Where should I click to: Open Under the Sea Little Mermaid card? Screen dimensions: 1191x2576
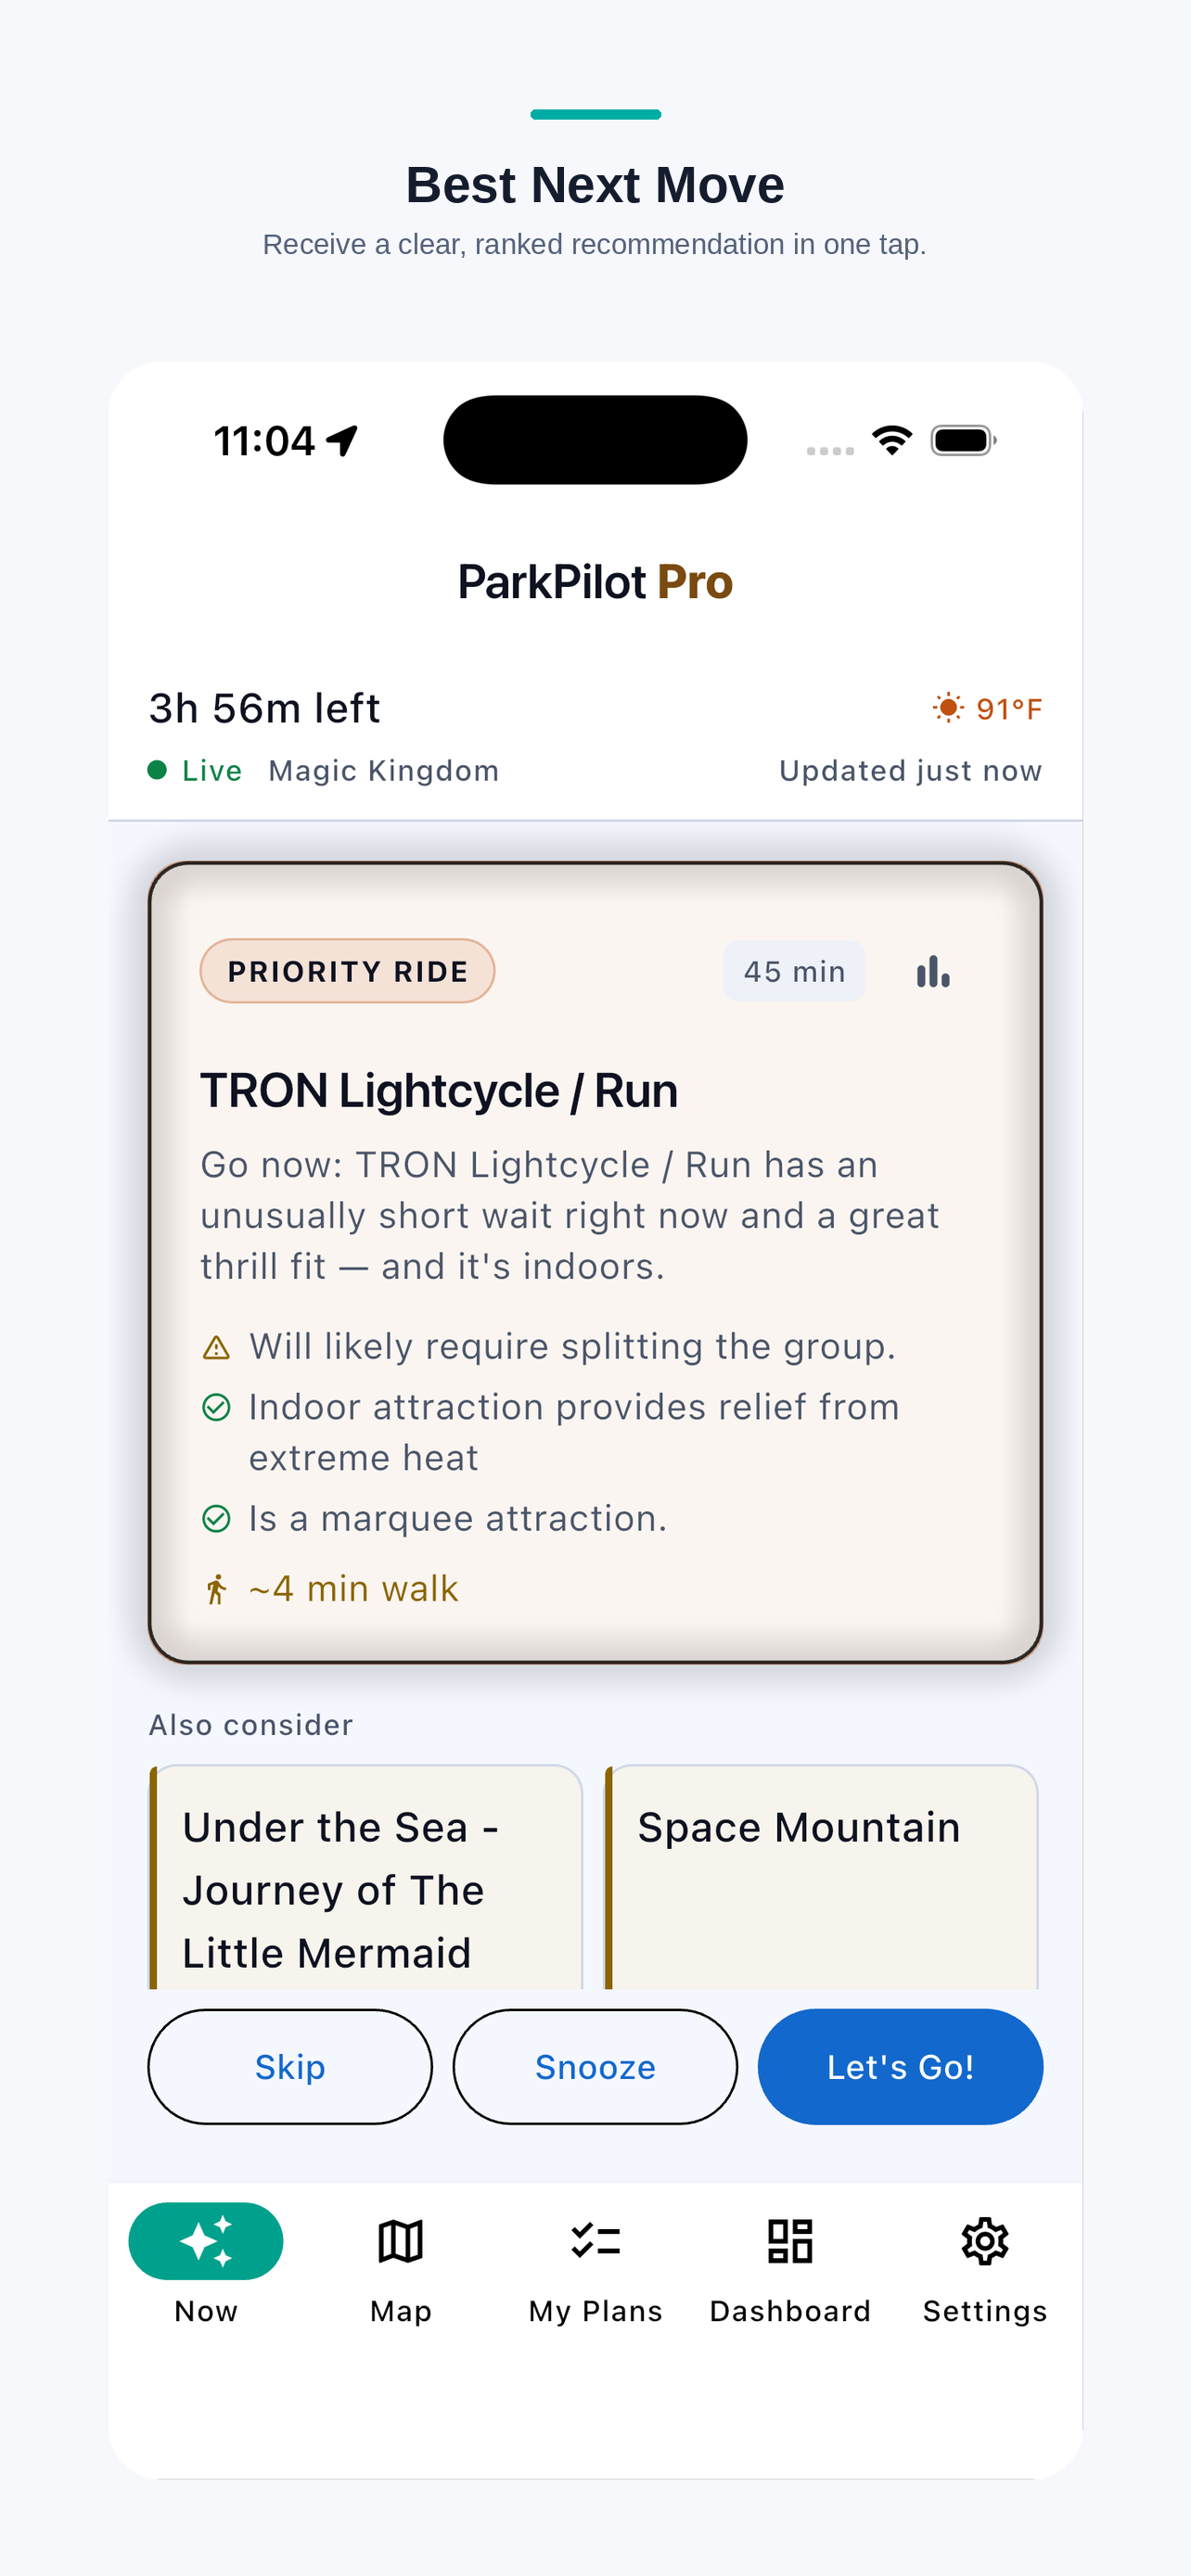(366, 1878)
